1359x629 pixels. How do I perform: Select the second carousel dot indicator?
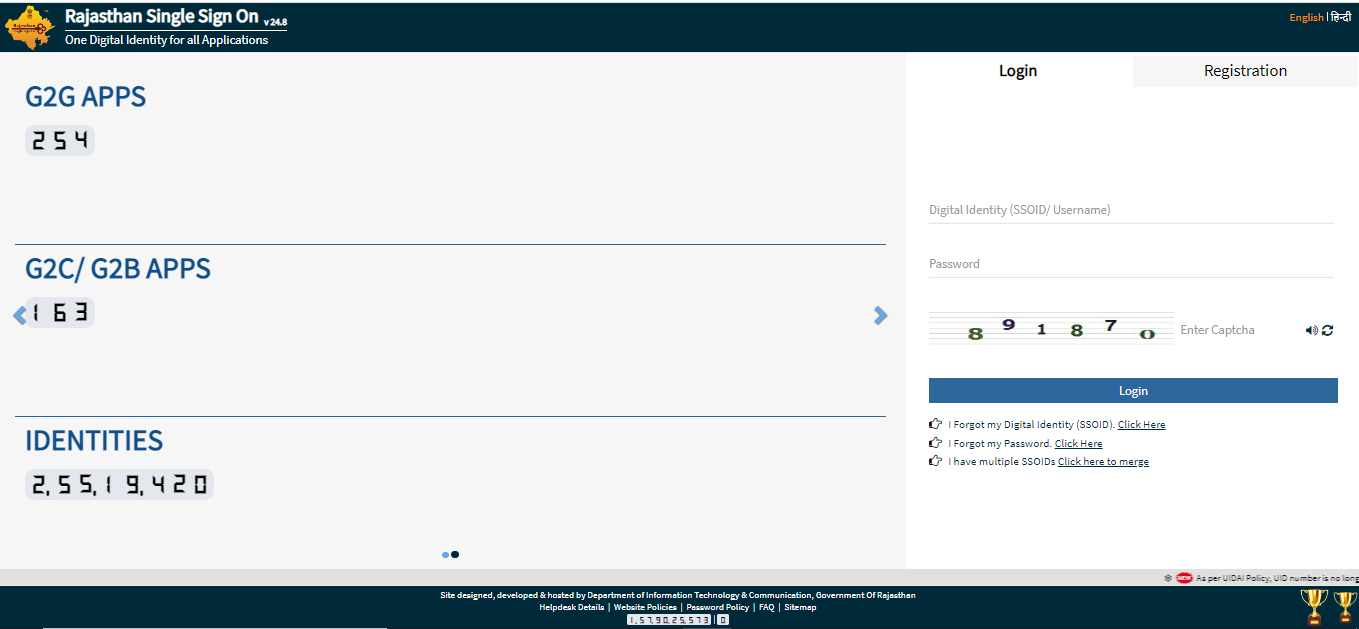(x=455, y=554)
